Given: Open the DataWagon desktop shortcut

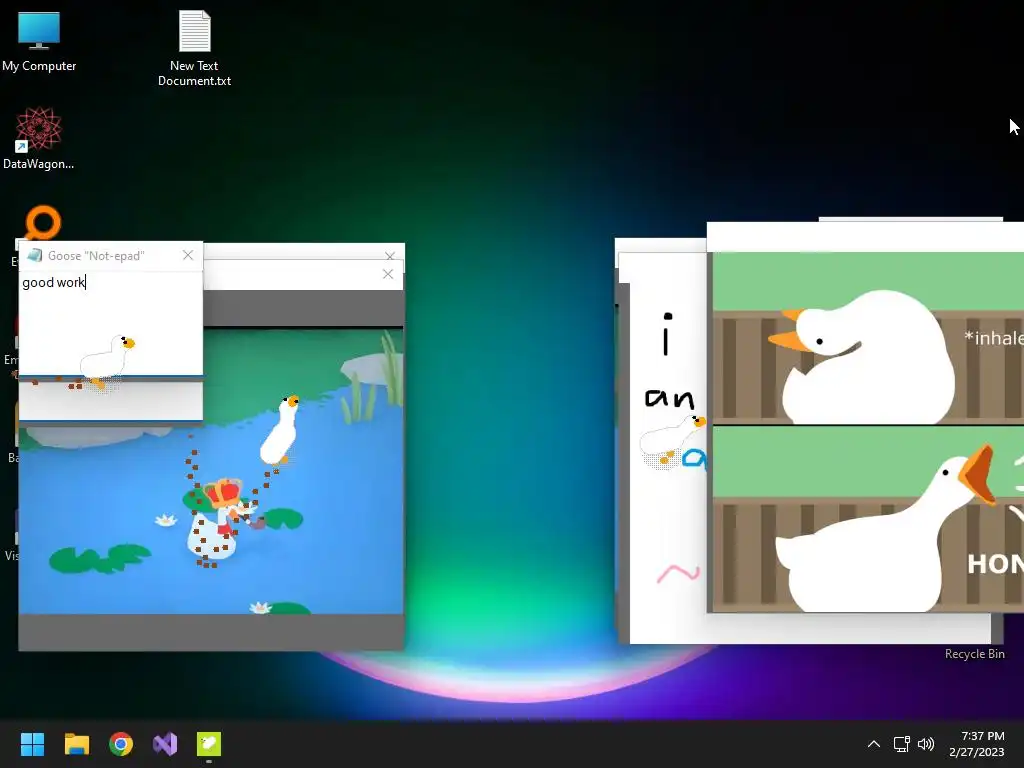Looking at the screenshot, I should [x=39, y=138].
